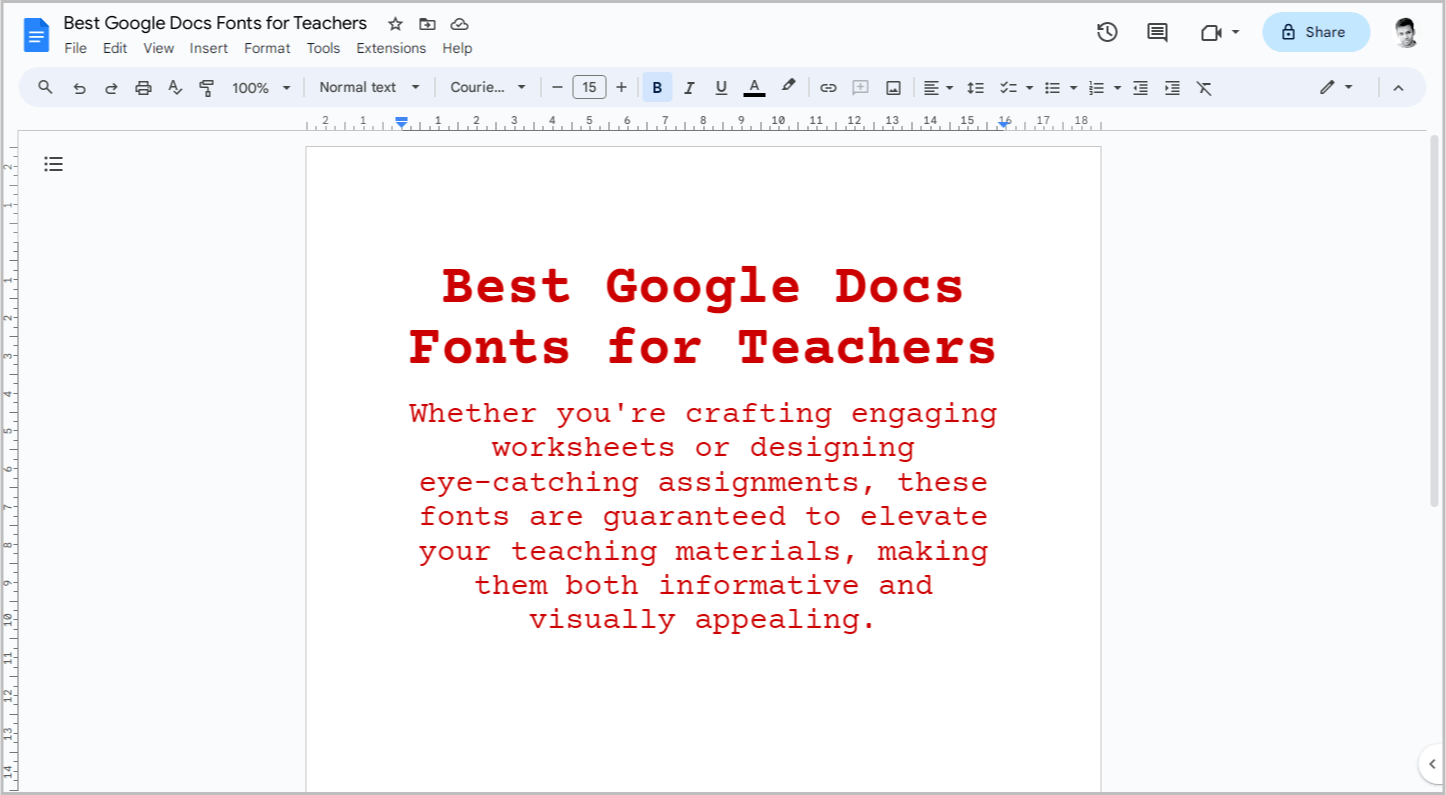
Task: Open version history
Action: (x=1107, y=32)
